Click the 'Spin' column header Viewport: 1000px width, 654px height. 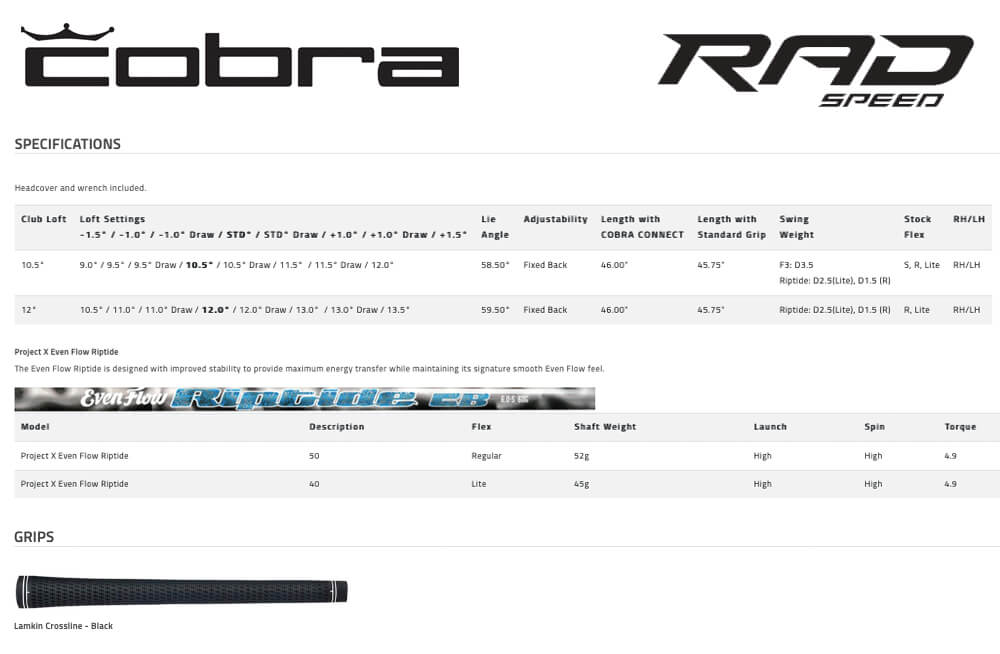tap(874, 427)
